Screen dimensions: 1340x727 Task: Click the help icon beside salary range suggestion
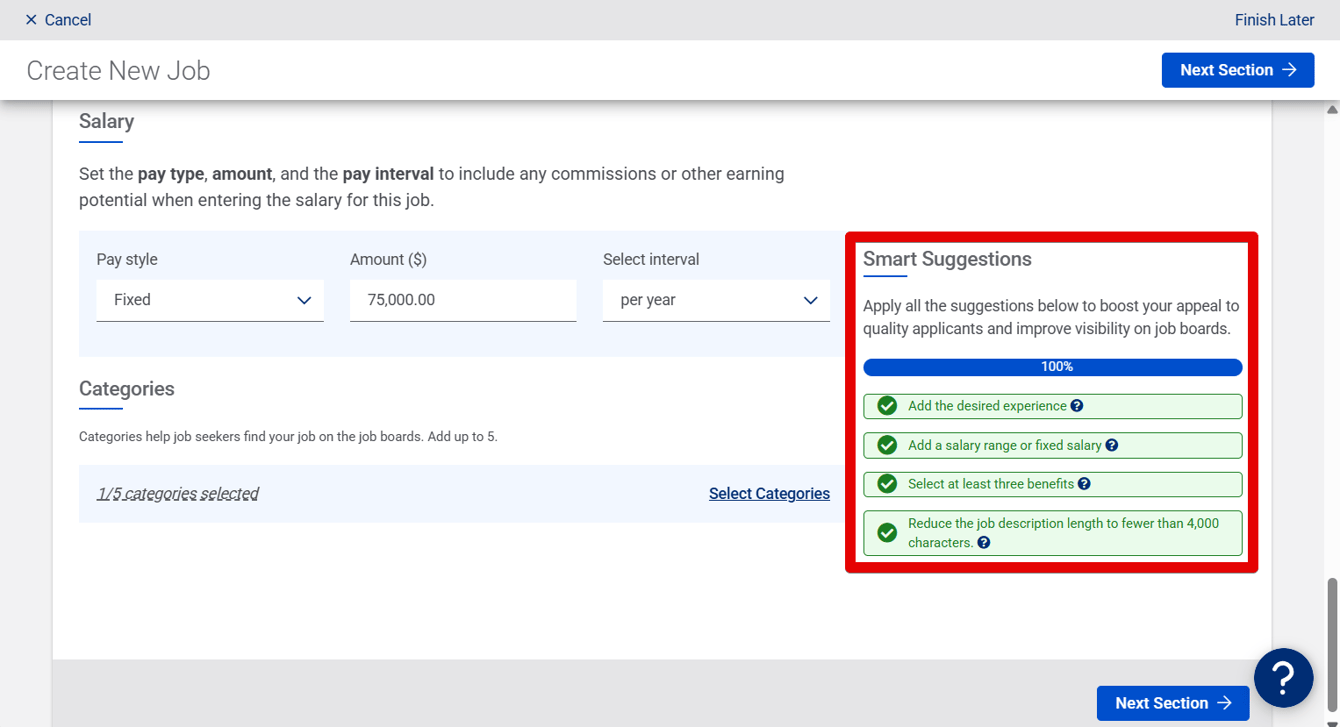(x=1112, y=445)
